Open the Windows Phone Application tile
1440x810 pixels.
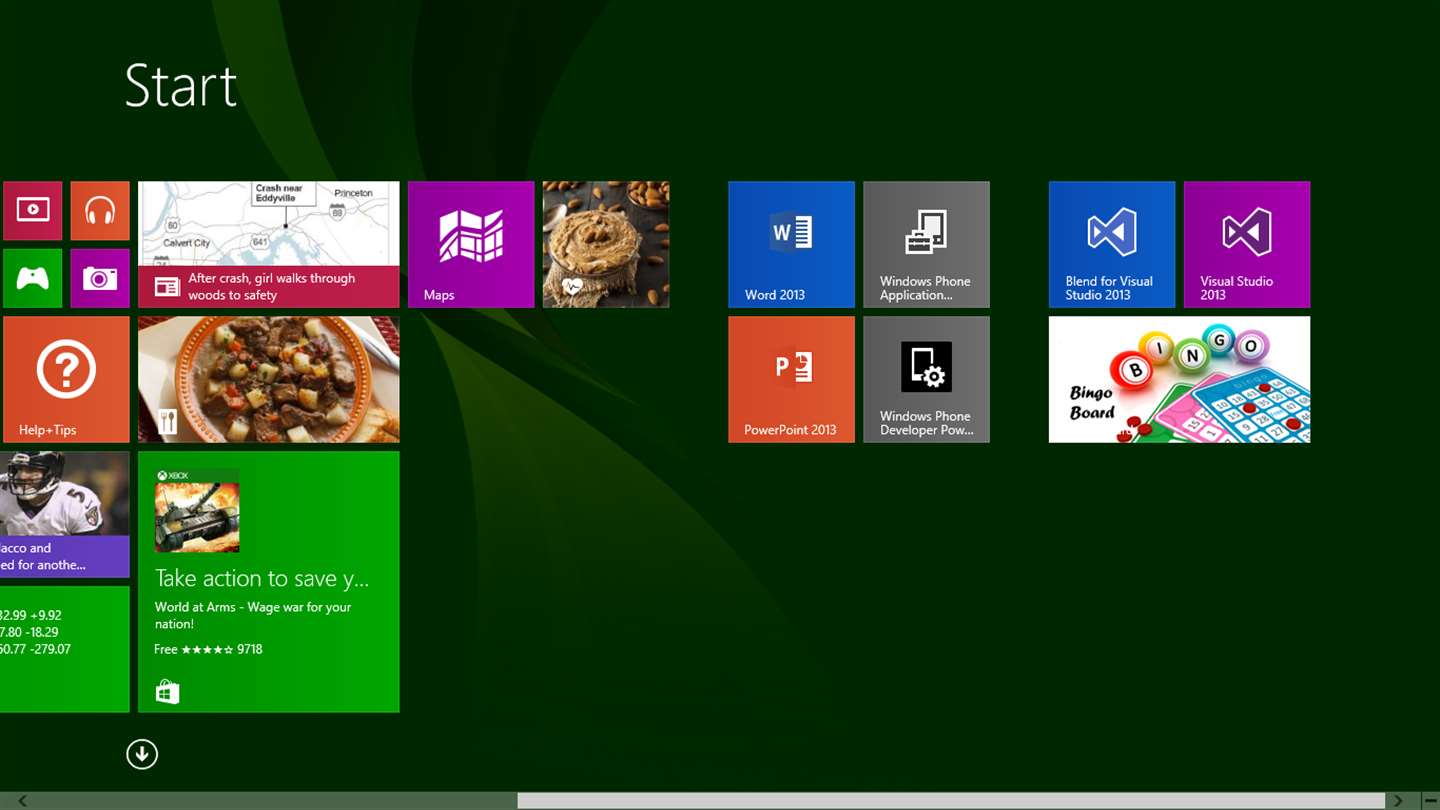pyautogui.click(x=926, y=244)
